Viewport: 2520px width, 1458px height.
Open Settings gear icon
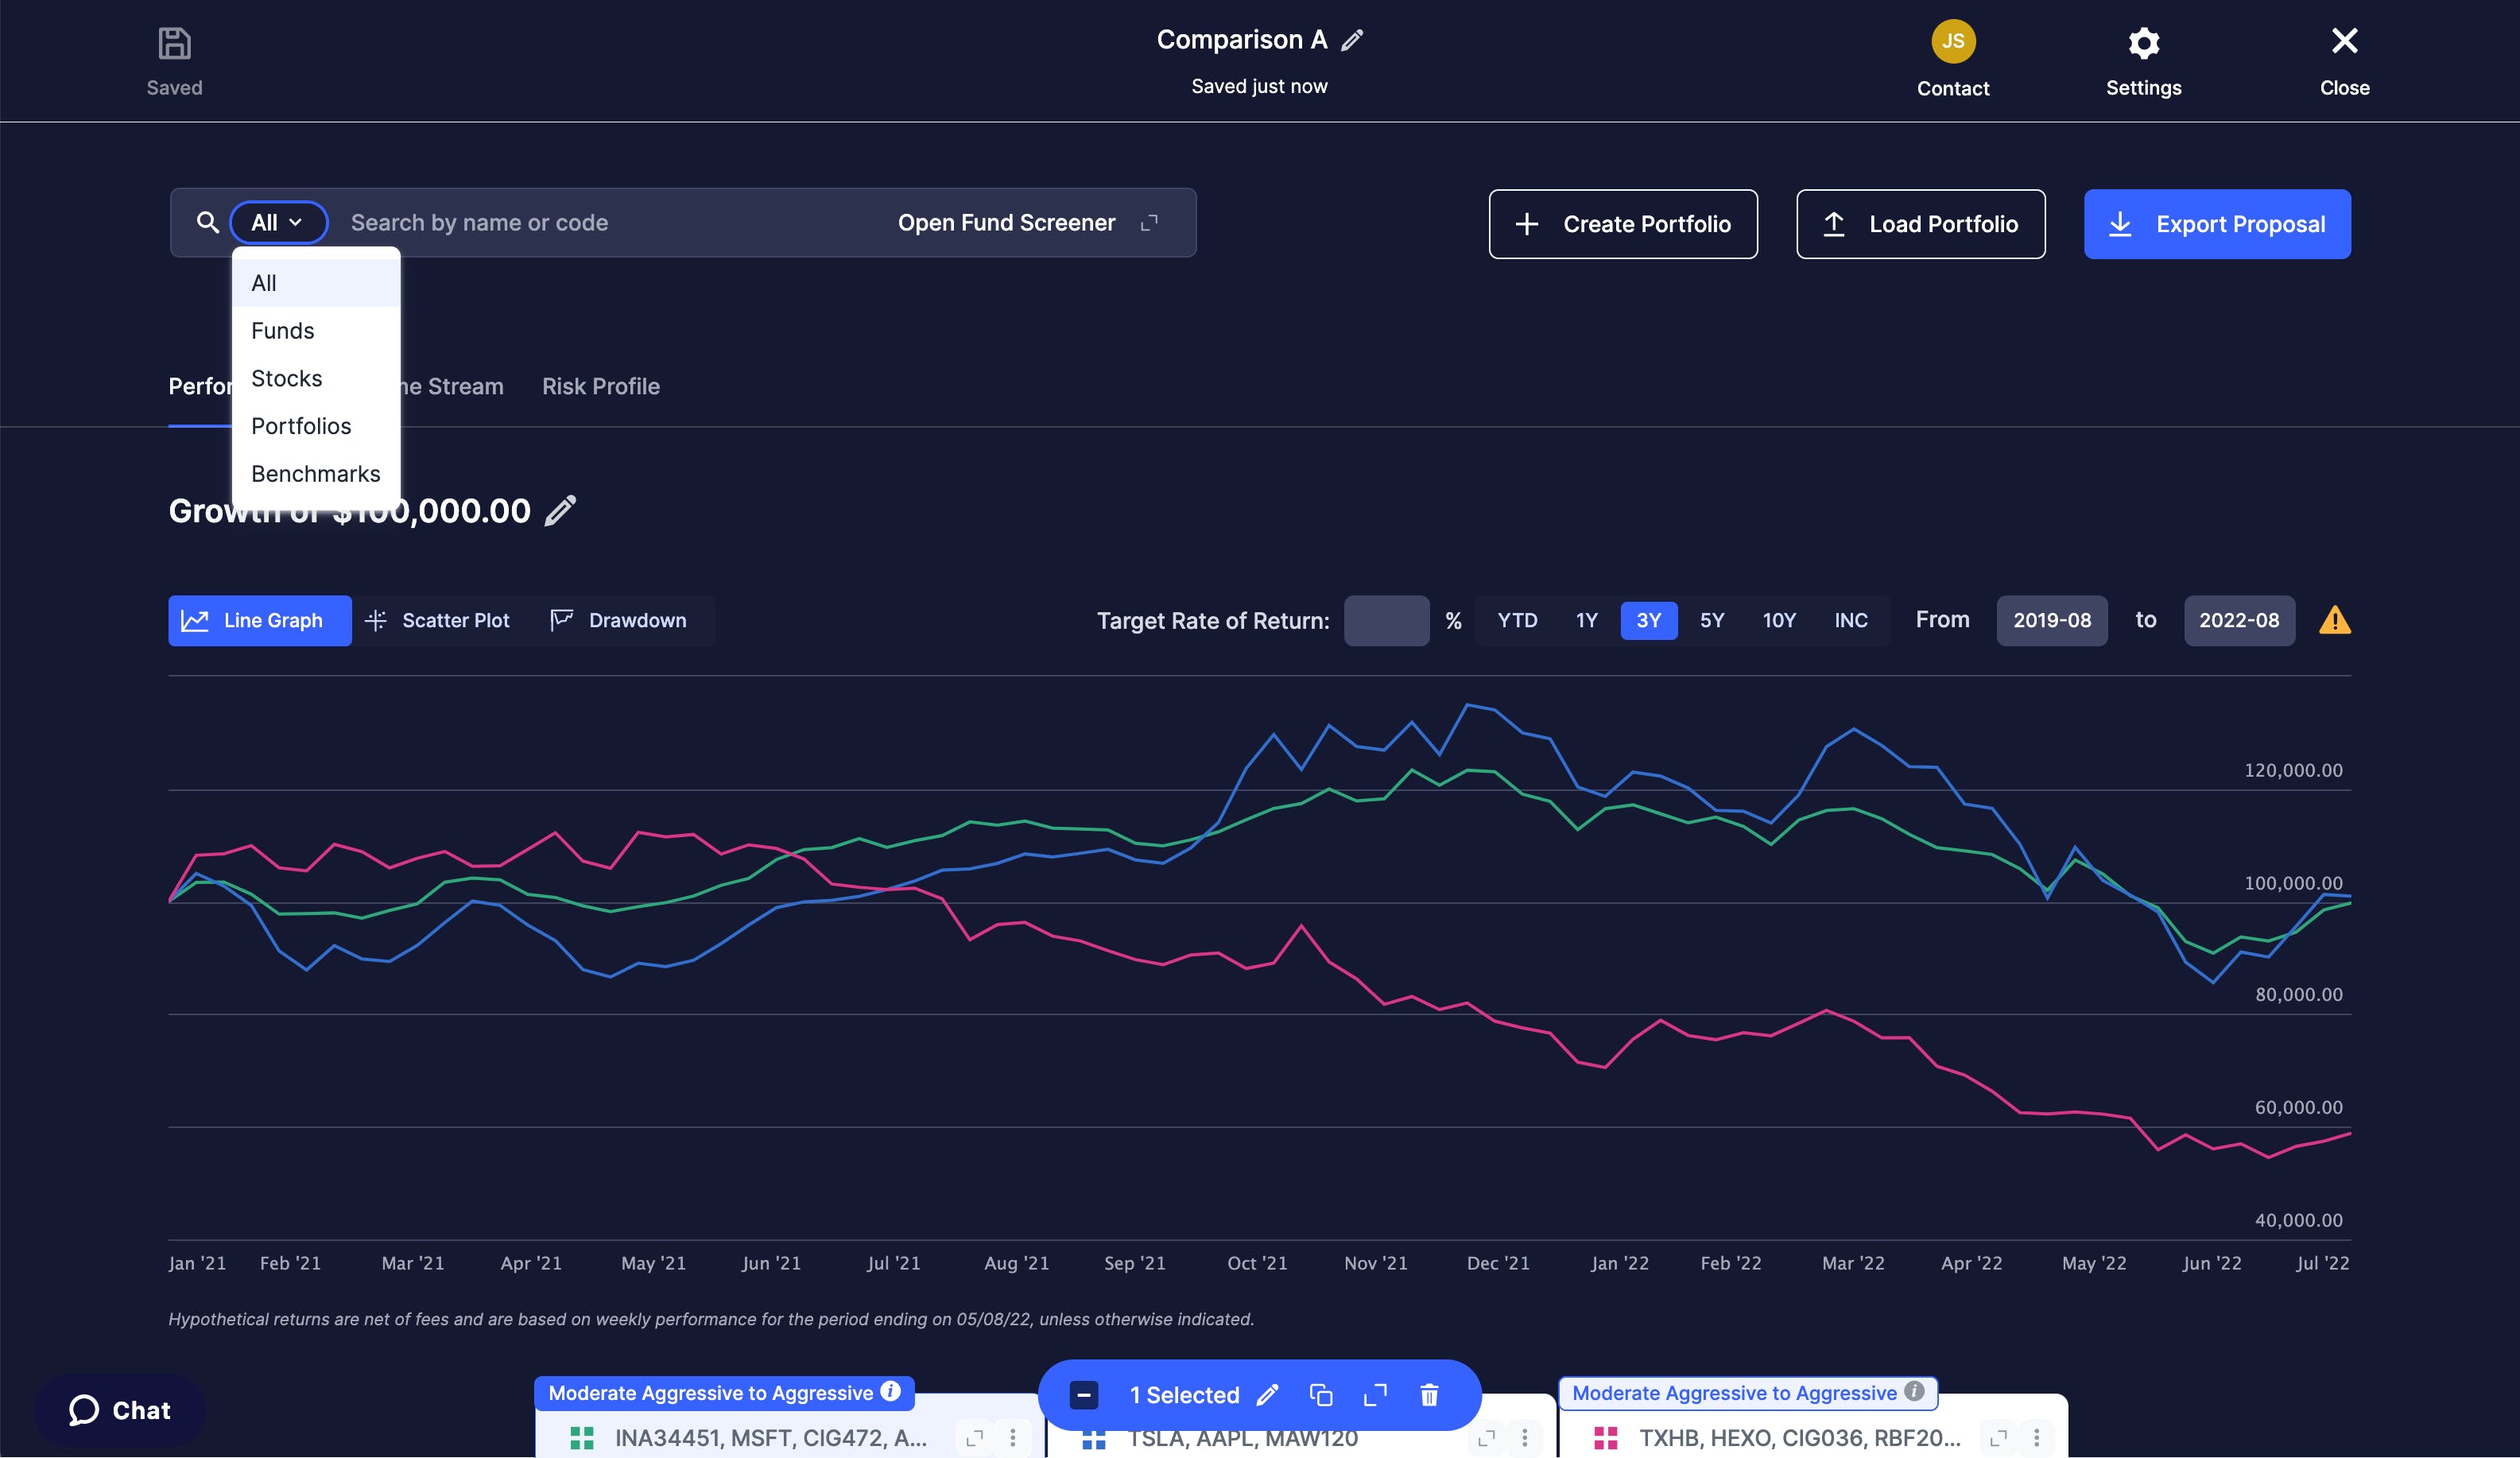pos(2143,43)
